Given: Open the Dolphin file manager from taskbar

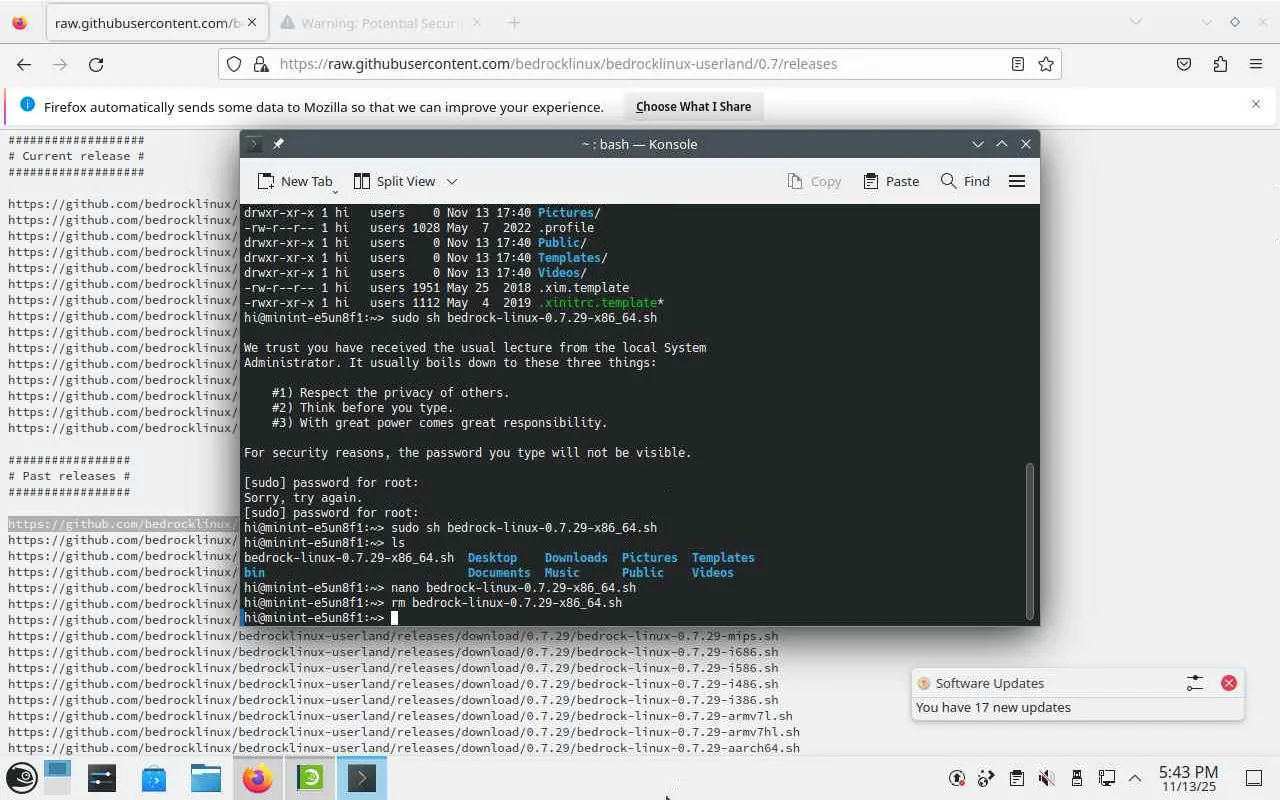Looking at the screenshot, I should pyautogui.click(x=206, y=778).
